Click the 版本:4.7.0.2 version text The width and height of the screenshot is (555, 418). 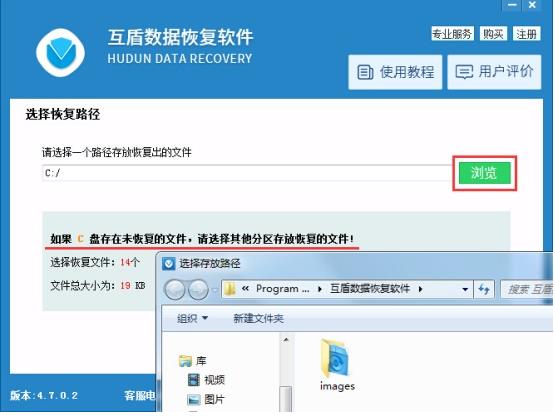[x=44, y=395]
